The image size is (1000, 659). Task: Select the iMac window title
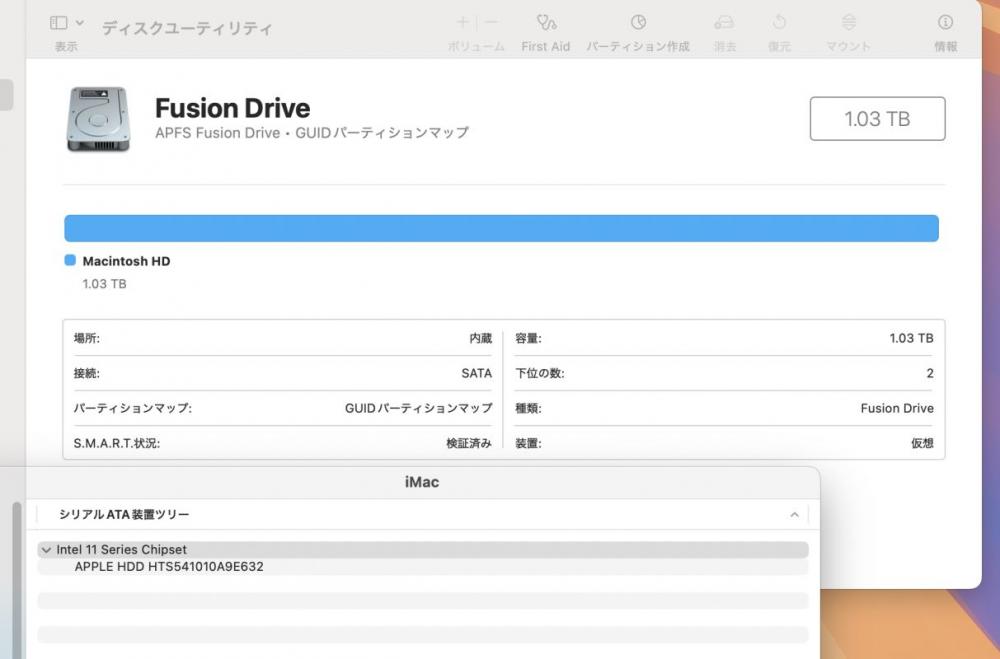coord(422,482)
